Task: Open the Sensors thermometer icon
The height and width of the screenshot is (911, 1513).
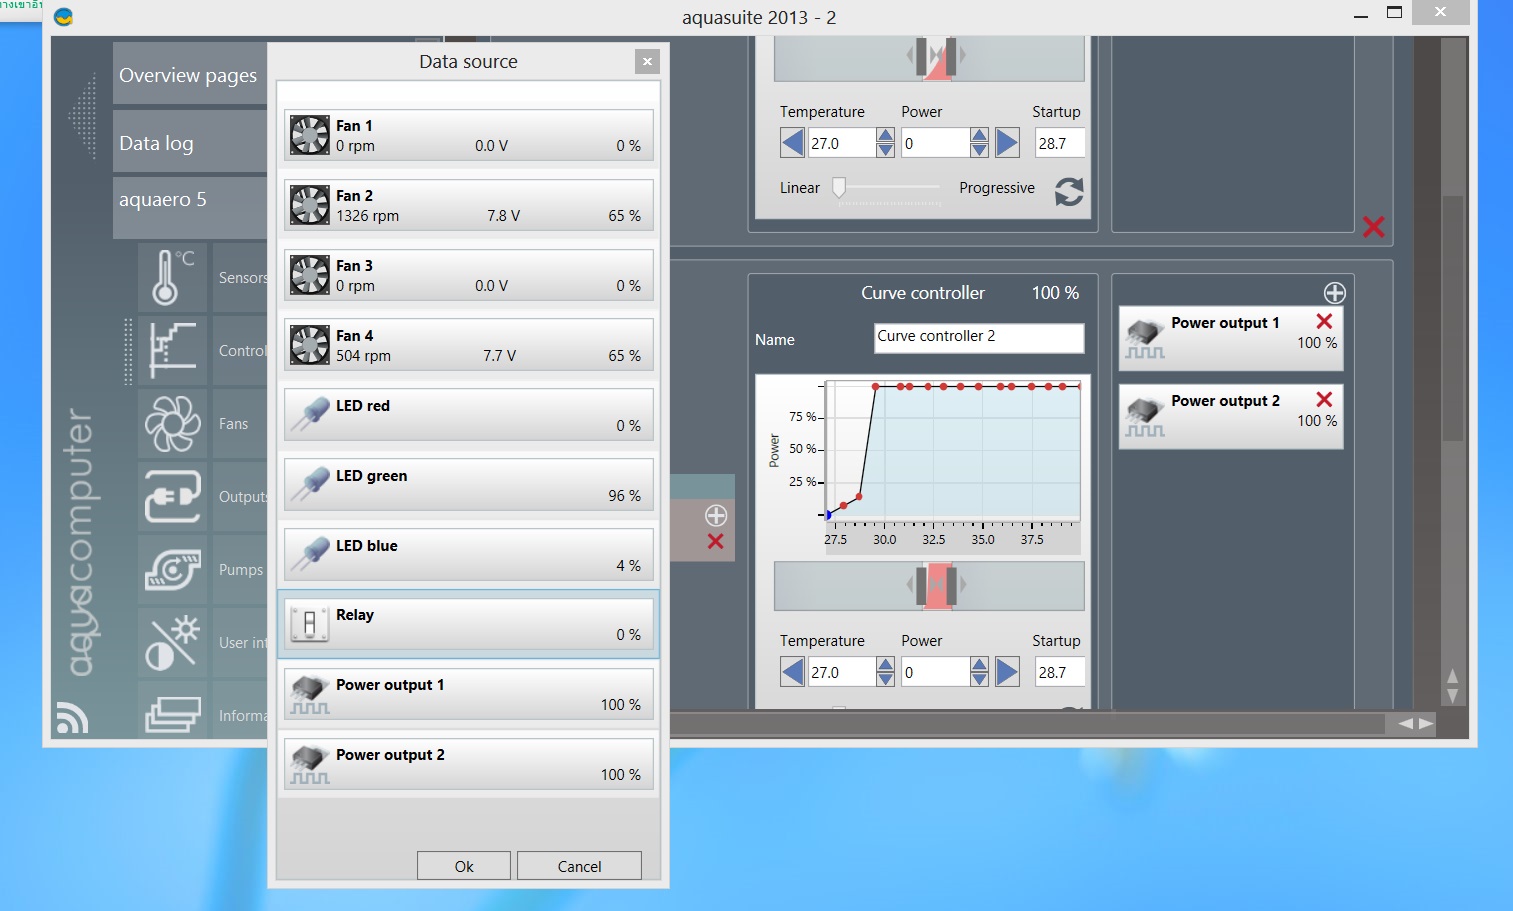Action: (x=172, y=277)
